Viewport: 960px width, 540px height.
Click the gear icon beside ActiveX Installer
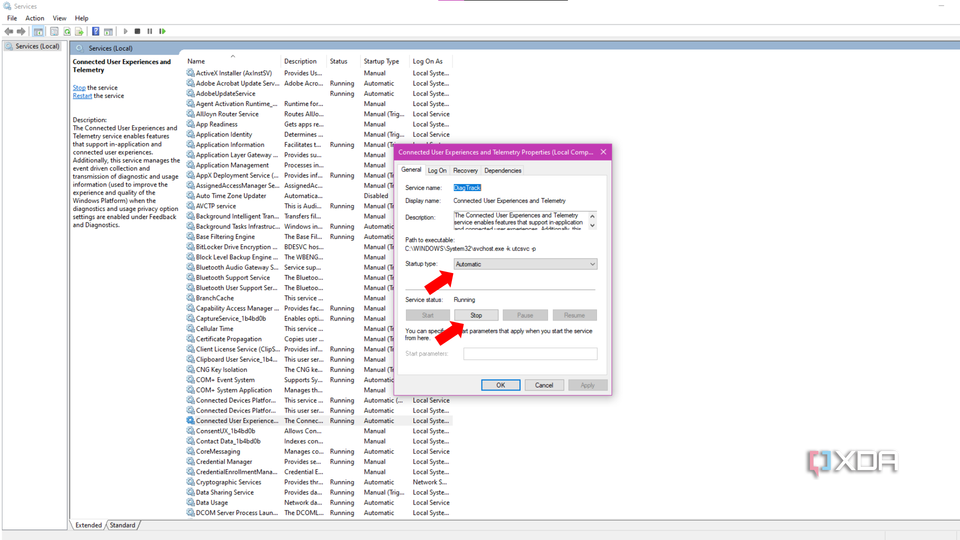(x=190, y=73)
